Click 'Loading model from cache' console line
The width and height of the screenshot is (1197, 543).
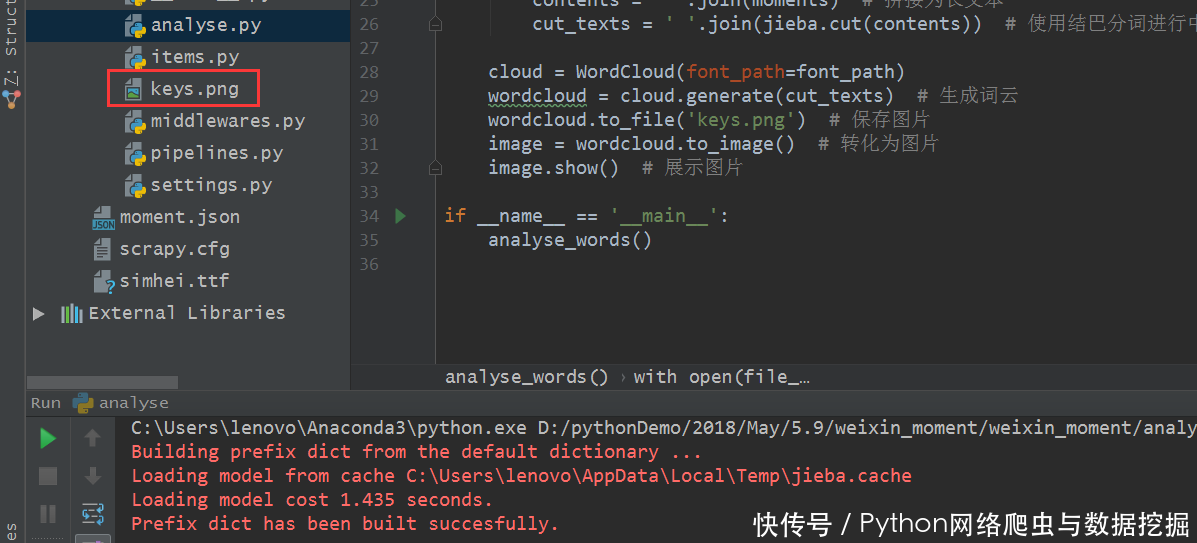click(x=521, y=476)
